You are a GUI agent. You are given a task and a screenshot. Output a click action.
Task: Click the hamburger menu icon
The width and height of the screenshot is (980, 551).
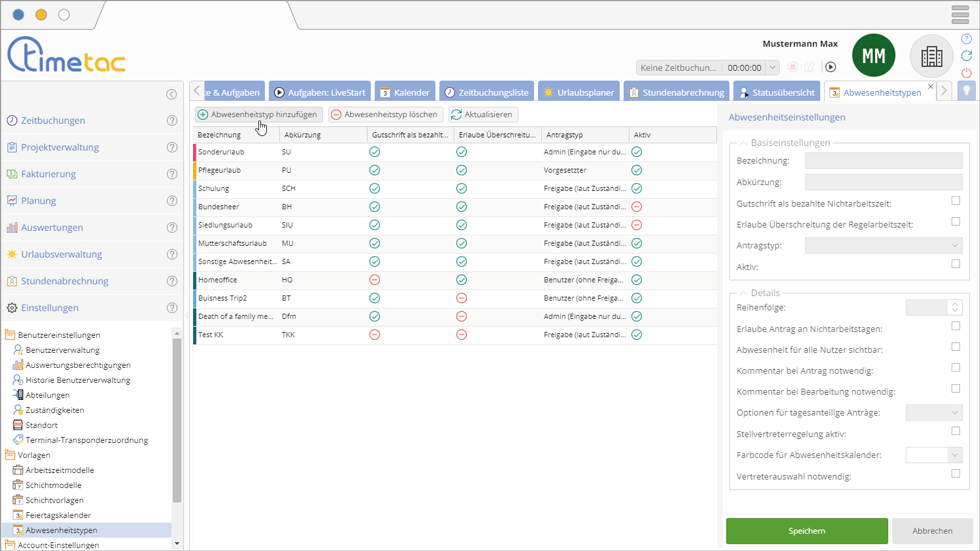coord(960,15)
